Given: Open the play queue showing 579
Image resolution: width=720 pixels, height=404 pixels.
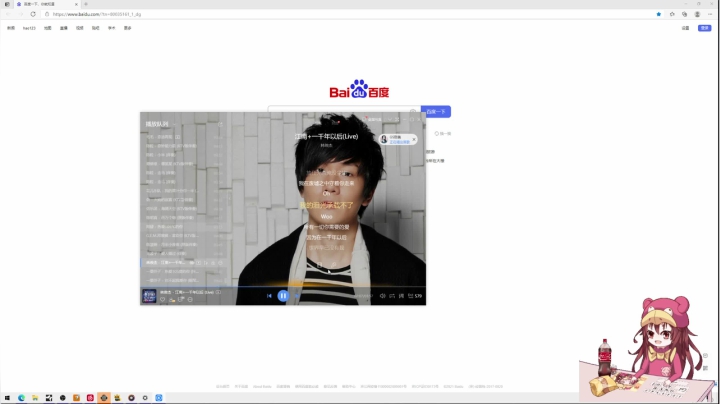Looking at the screenshot, I should click(415, 296).
